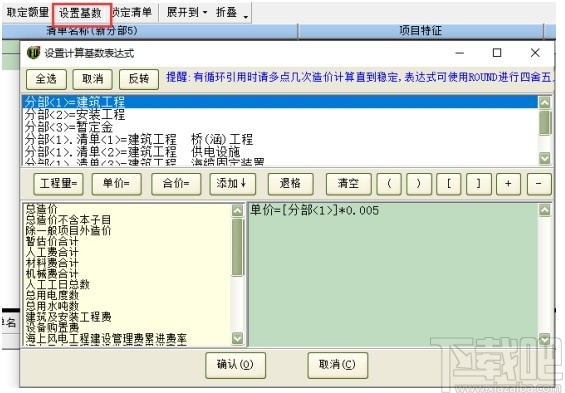Viewport: 565px width, 393px height.
Task: Click the 清空 clear button
Action: tap(348, 184)
